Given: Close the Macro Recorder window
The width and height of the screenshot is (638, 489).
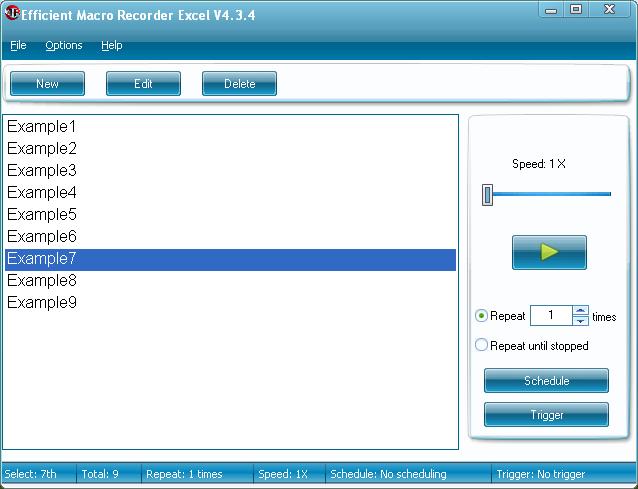Looking at the screenshot, I should point(609,9).
